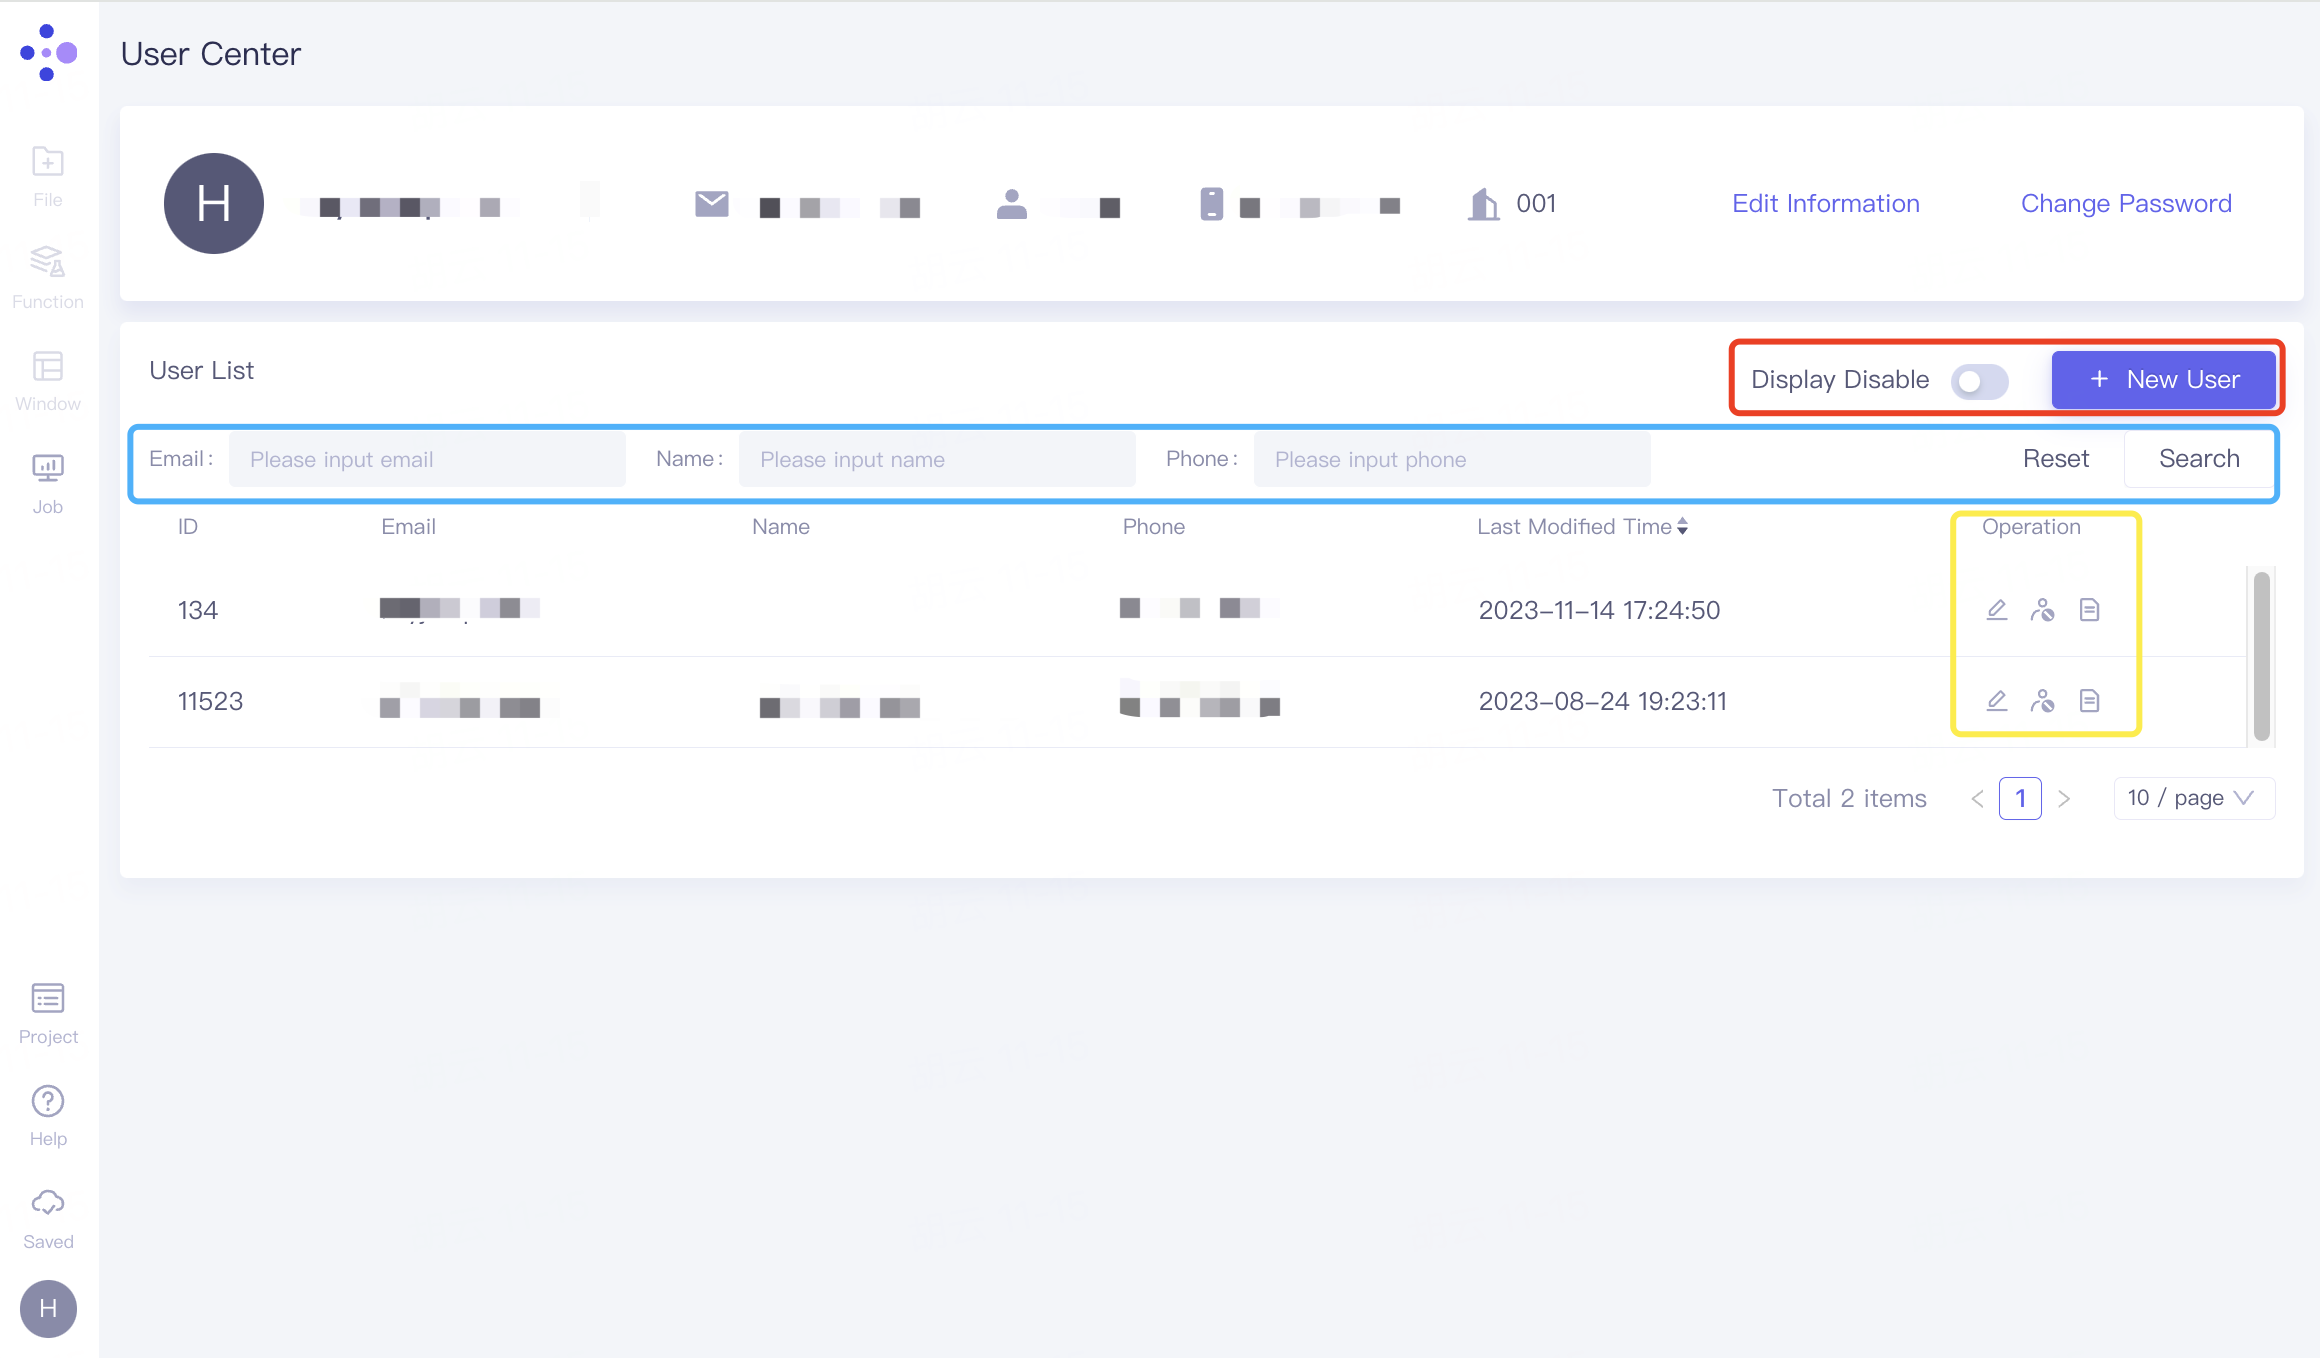This screenshot has height=1358, width=2320.
Task: Expand the 10 / page dropdown
Action: click(x=2194, y=798)
